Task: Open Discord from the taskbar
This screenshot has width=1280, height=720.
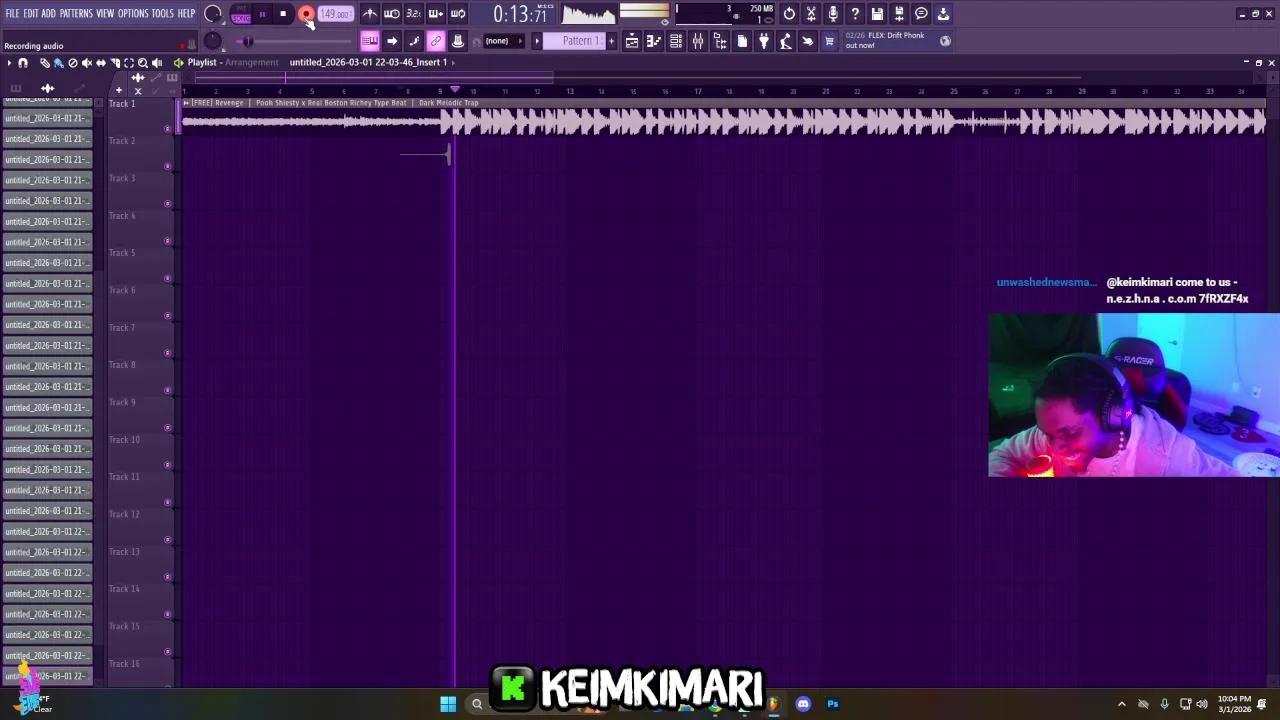Action: tap(803, 704)
